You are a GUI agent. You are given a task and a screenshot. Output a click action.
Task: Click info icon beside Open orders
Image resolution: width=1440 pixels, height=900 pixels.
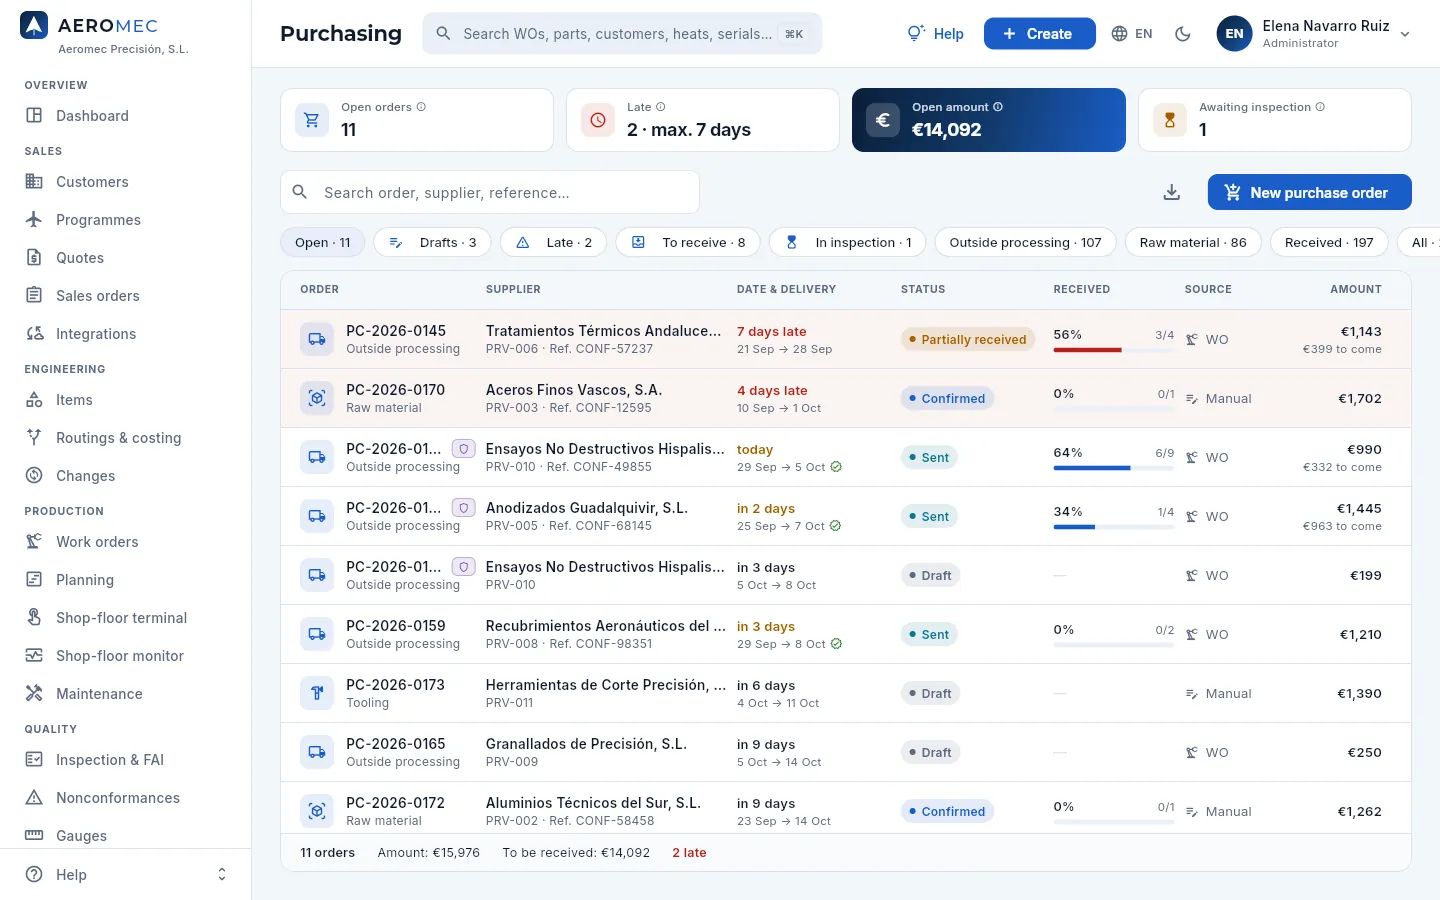tap(421, 107)
